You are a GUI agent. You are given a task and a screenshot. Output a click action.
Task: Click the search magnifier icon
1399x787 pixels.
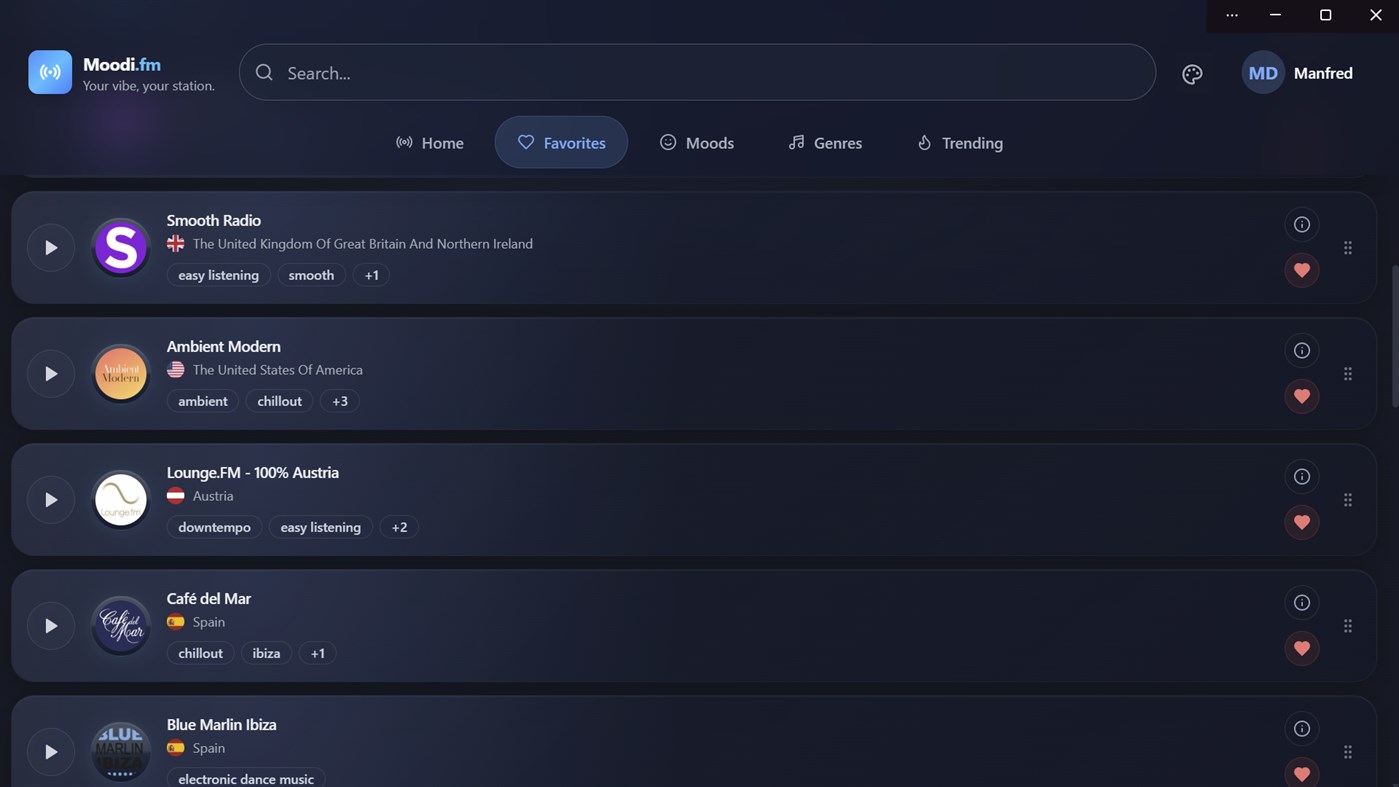coord(264,72)
